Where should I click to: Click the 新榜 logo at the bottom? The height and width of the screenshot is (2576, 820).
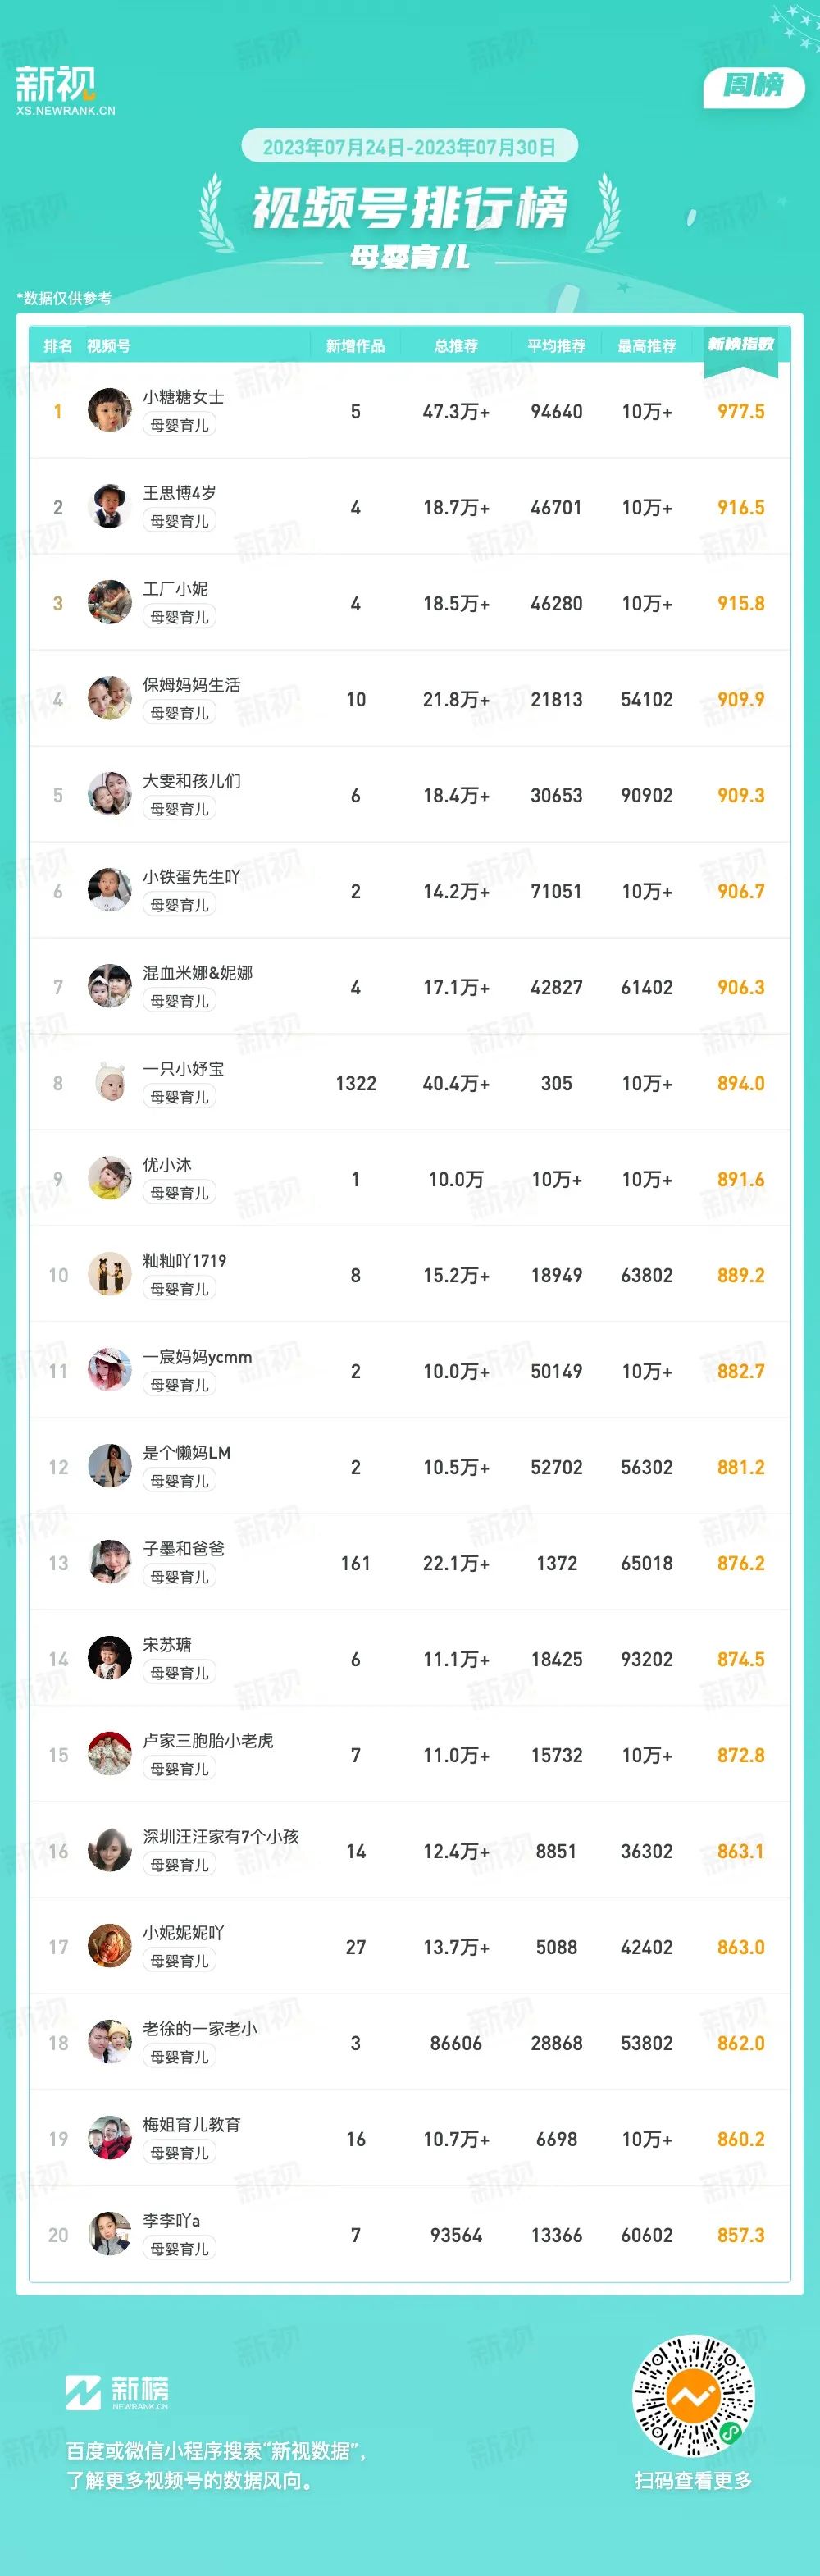click(x=117, y=2393)
